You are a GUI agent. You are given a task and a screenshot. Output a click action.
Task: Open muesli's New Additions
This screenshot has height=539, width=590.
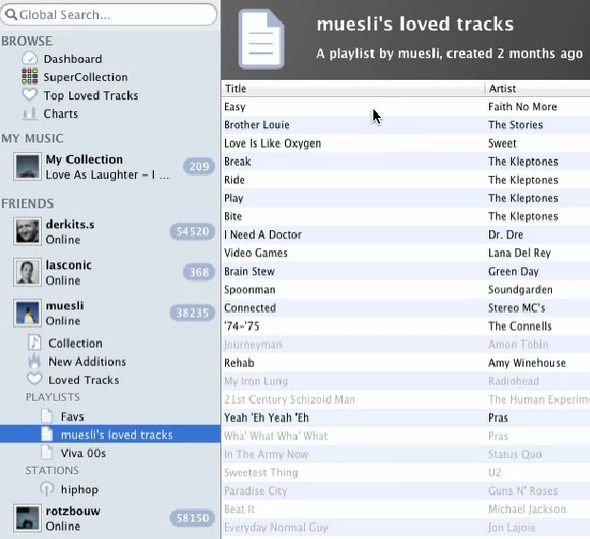(x=87, y=362)
